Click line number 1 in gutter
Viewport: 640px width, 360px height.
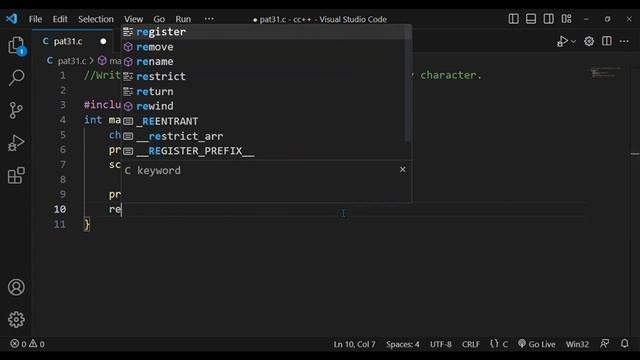[x=62, y=76]
